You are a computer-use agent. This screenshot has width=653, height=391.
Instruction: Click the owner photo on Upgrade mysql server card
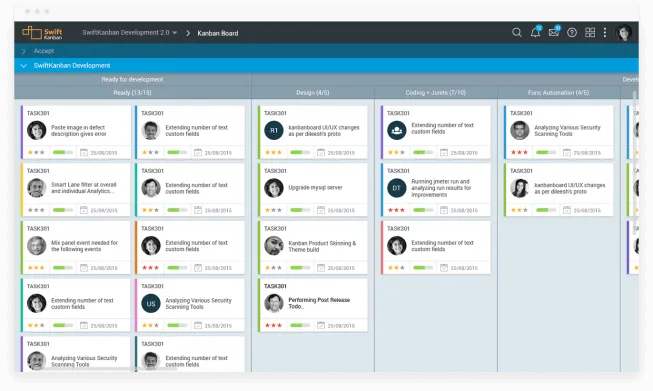coord(274,188)
